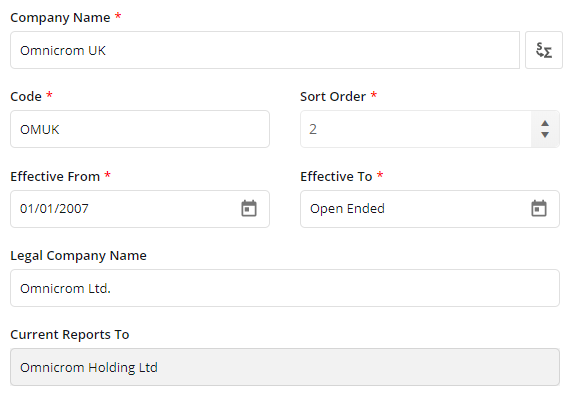
Task: Click the red asterisk beside Sort Order
Action: [374, 95]
